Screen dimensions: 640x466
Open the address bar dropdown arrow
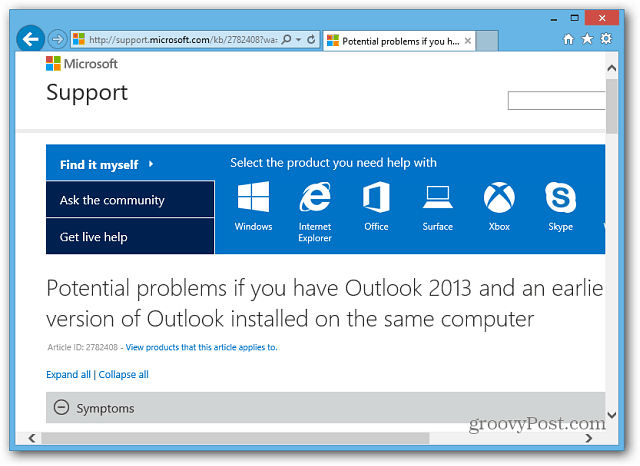(299, 40)
